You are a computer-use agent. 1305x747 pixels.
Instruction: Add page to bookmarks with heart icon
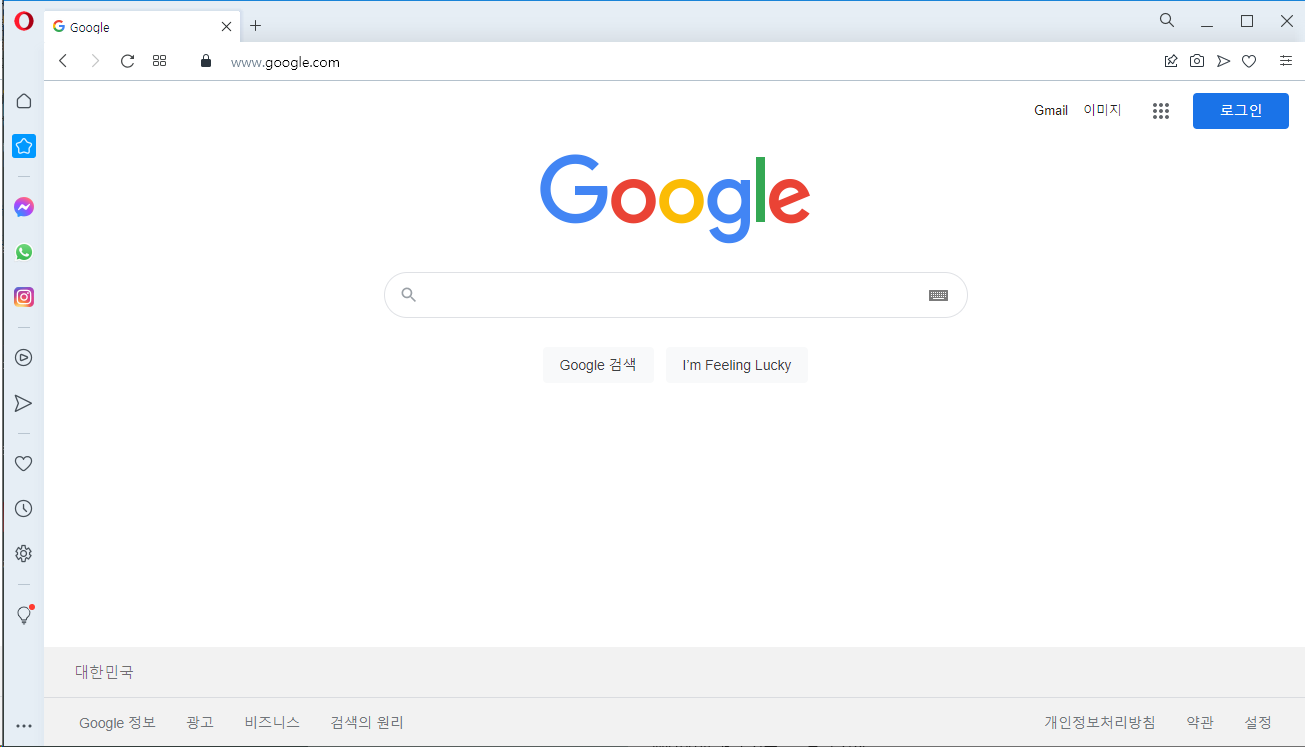coord(1249,61)
